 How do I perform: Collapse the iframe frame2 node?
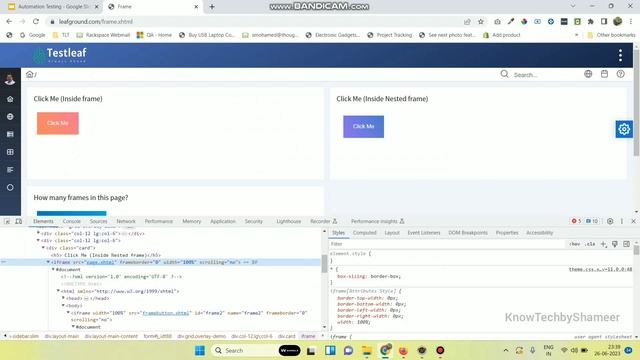tap(68, 313)
